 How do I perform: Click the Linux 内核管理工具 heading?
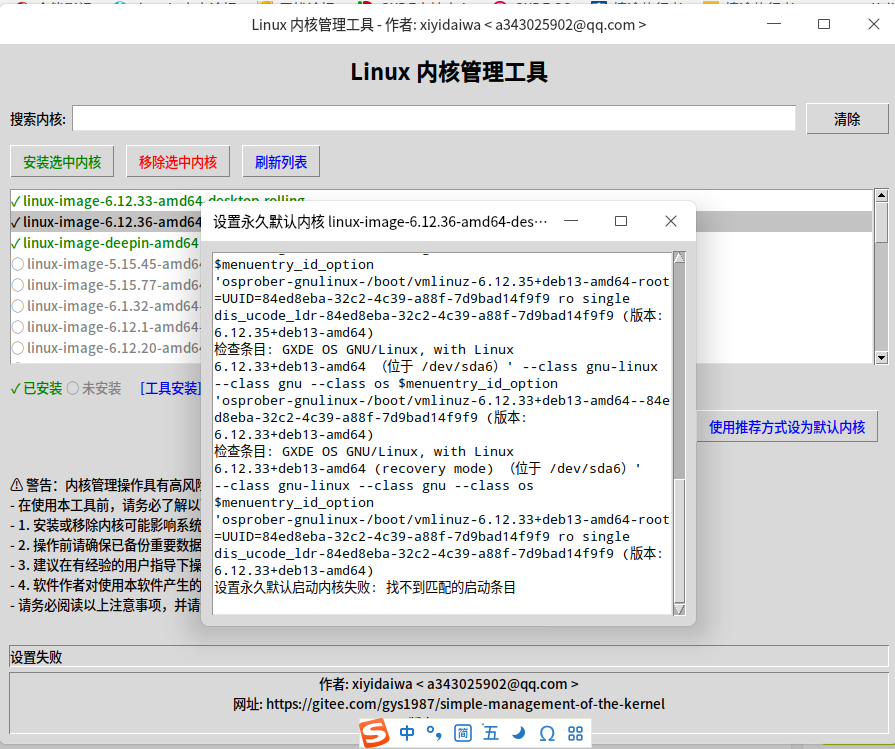point(449,73)
